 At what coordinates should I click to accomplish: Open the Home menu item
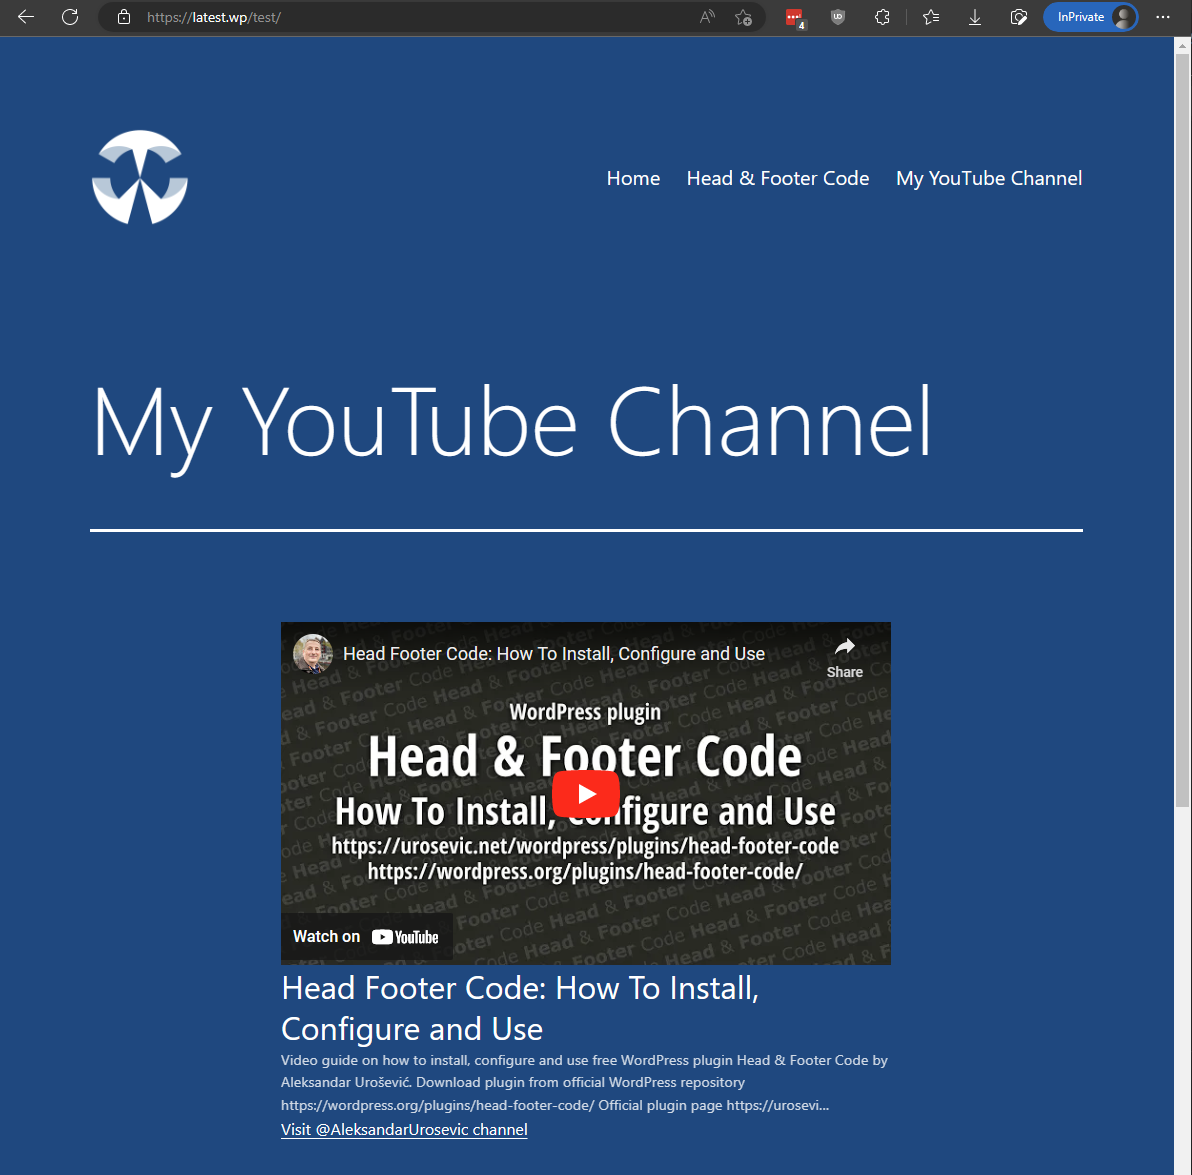pyautogui.click(x=632, y=178)
